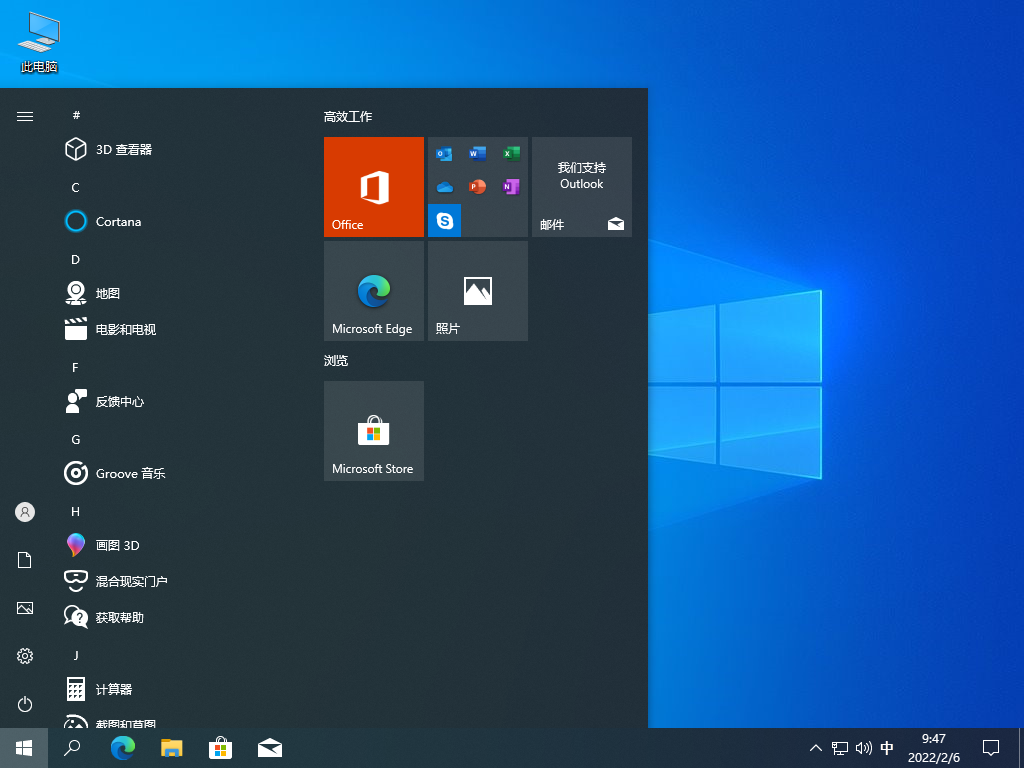Switch input method via the 中 indicator

point(887,747)
